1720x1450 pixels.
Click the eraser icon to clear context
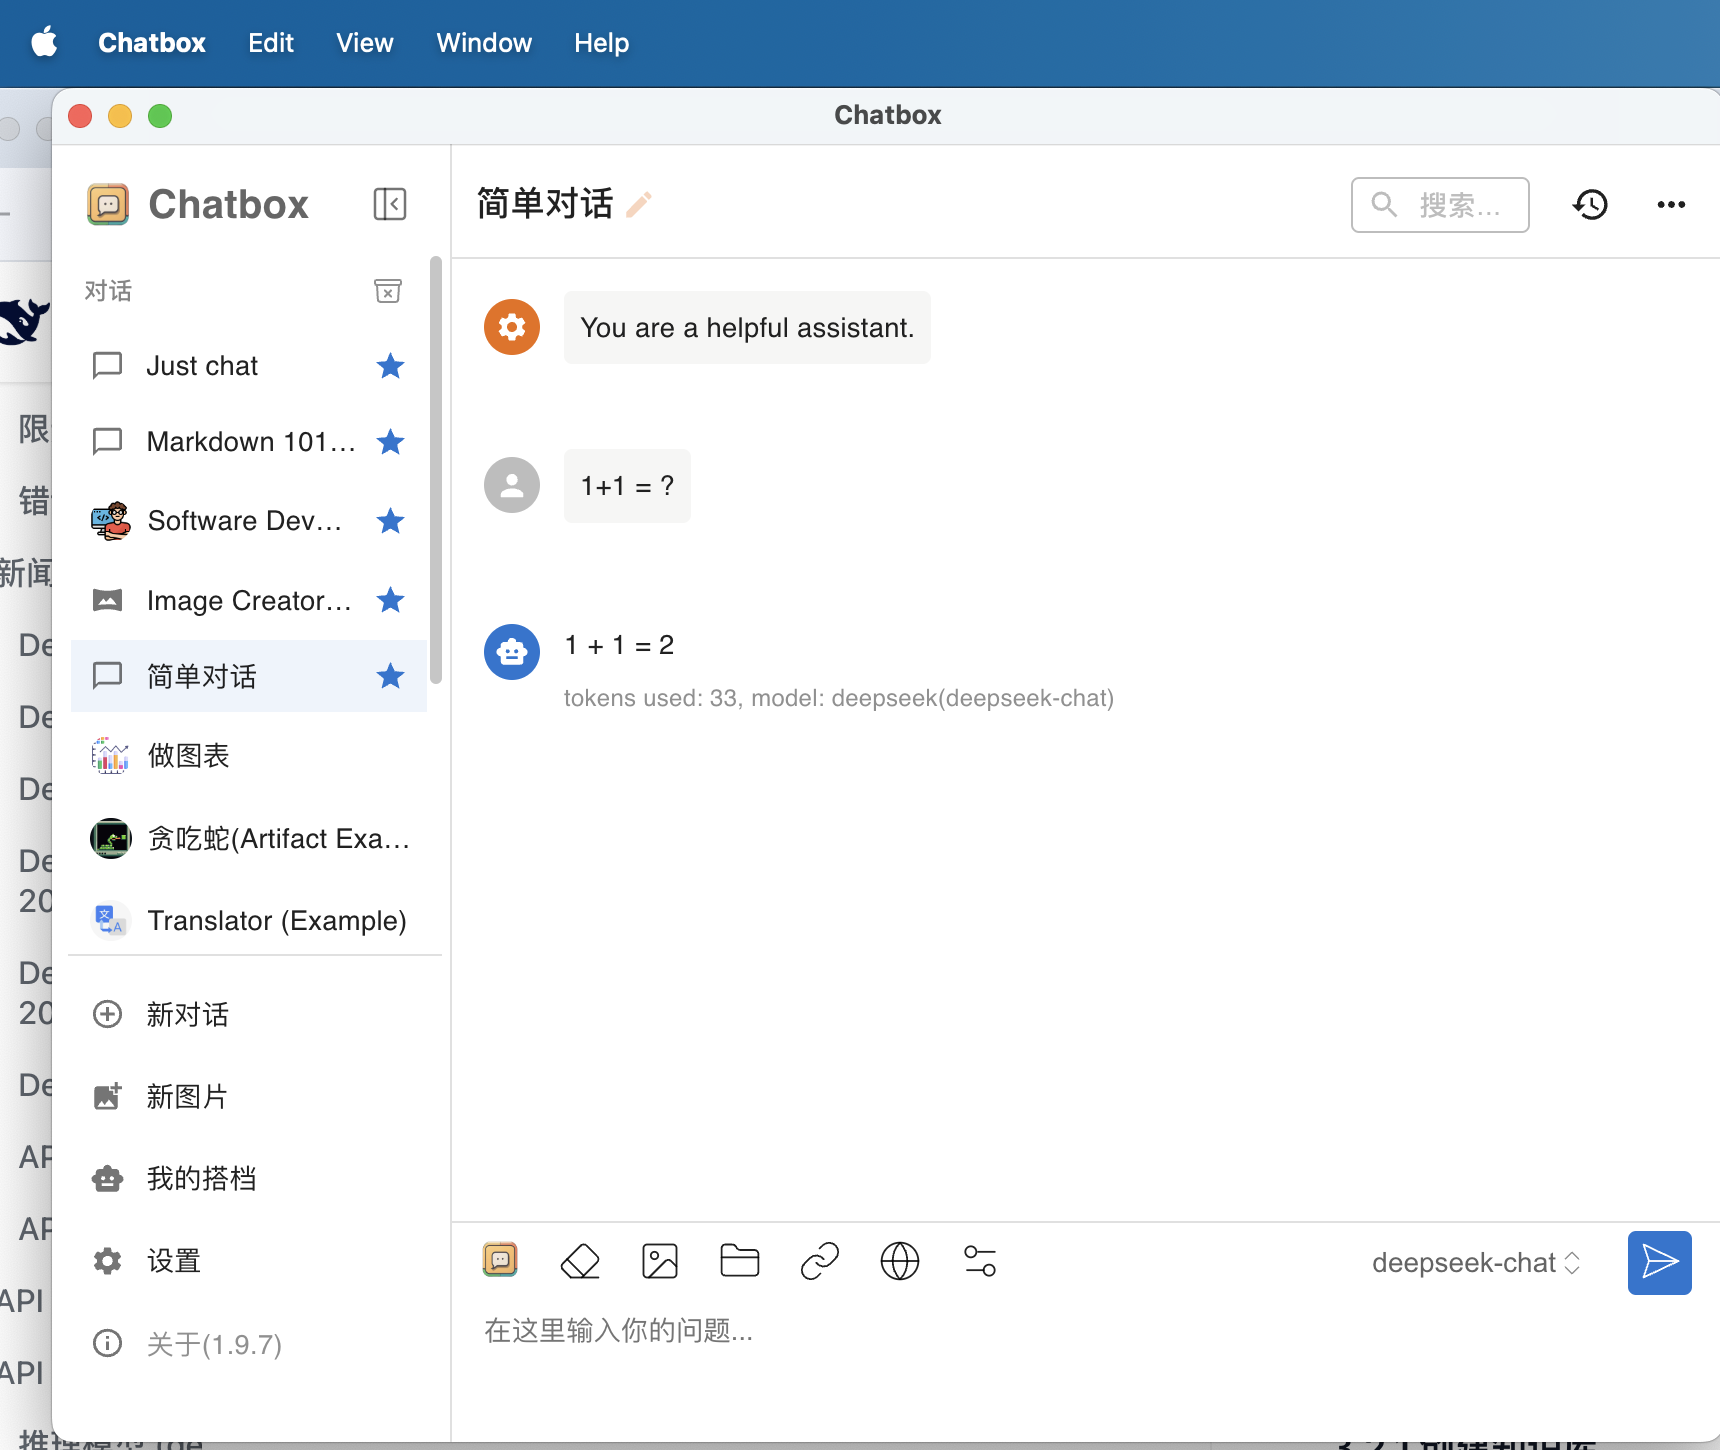pos(580,1261)
